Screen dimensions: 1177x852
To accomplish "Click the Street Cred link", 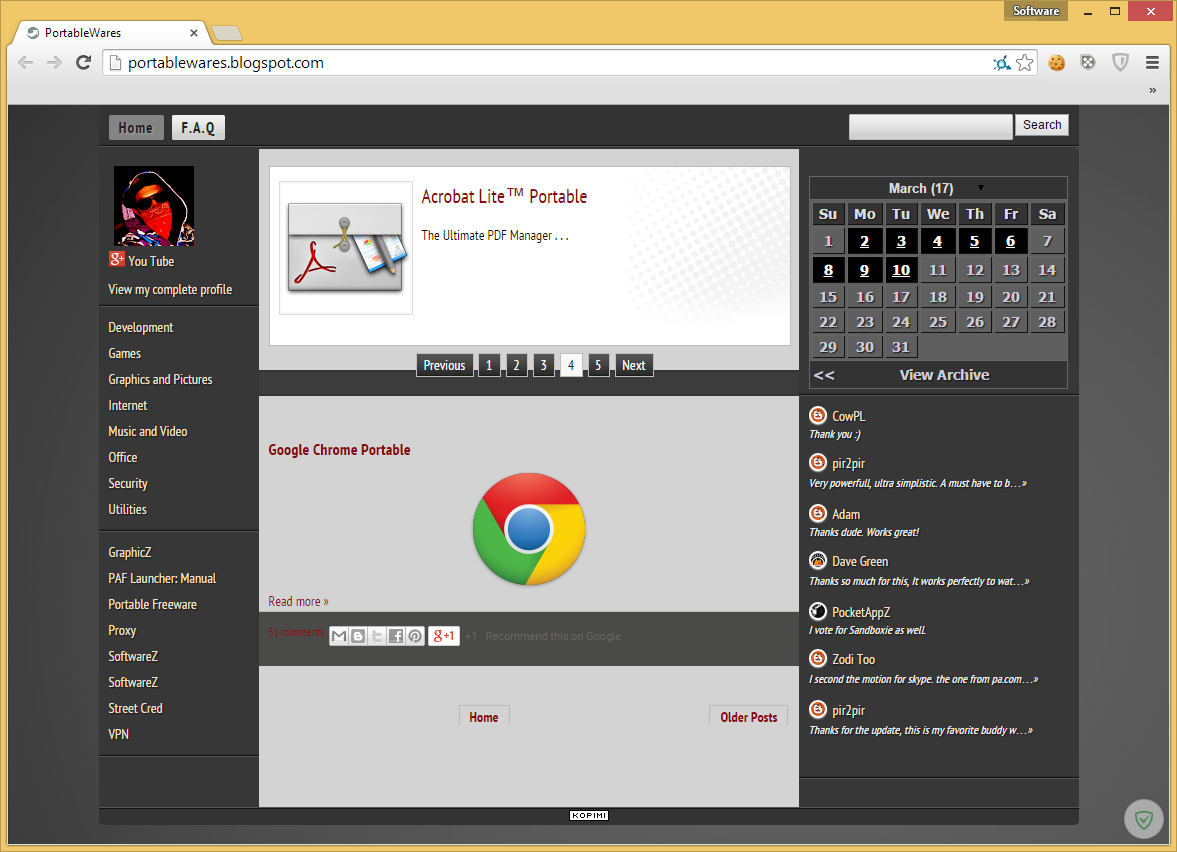I will pos(135,708).
